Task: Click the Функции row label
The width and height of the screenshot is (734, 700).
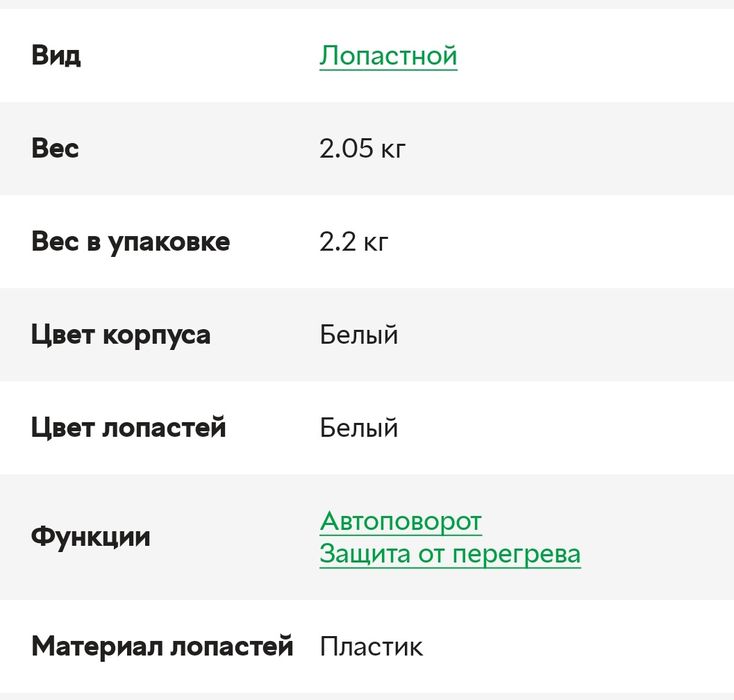Action: pos(90,537)
